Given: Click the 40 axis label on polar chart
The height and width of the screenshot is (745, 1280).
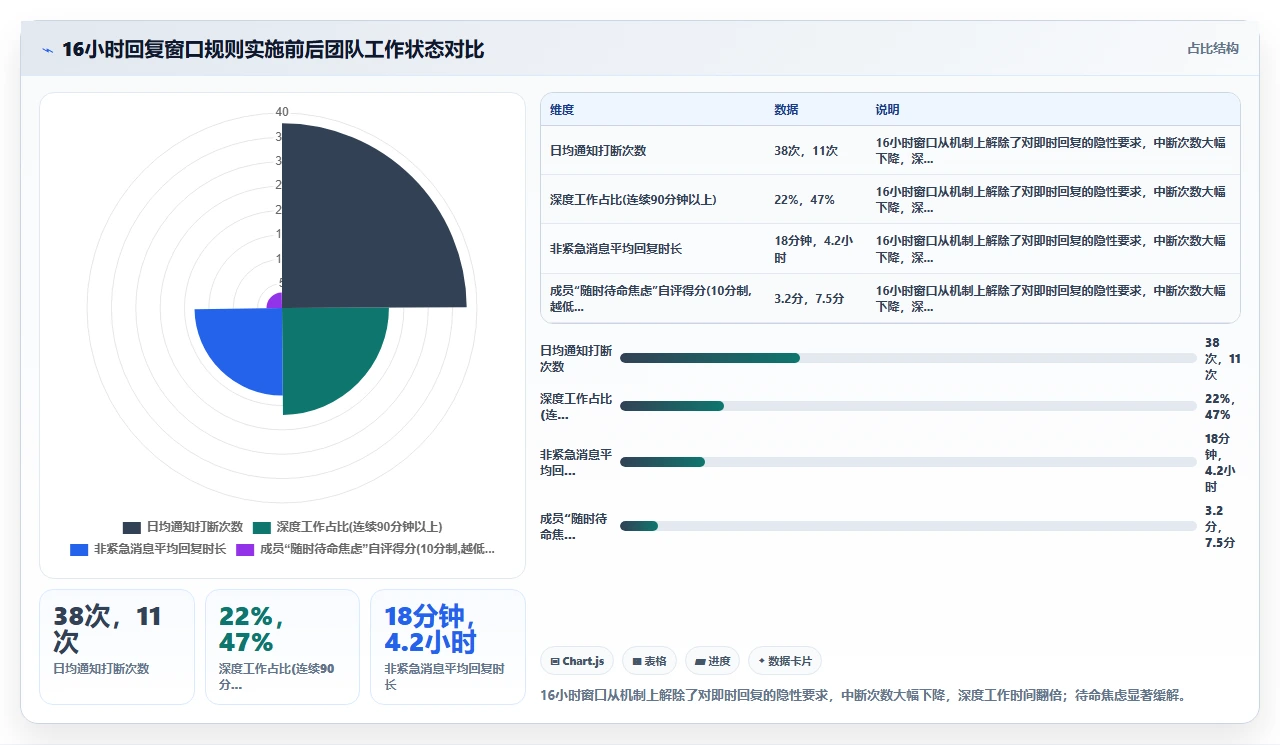Looking at the screenshot, I should 282,112.
